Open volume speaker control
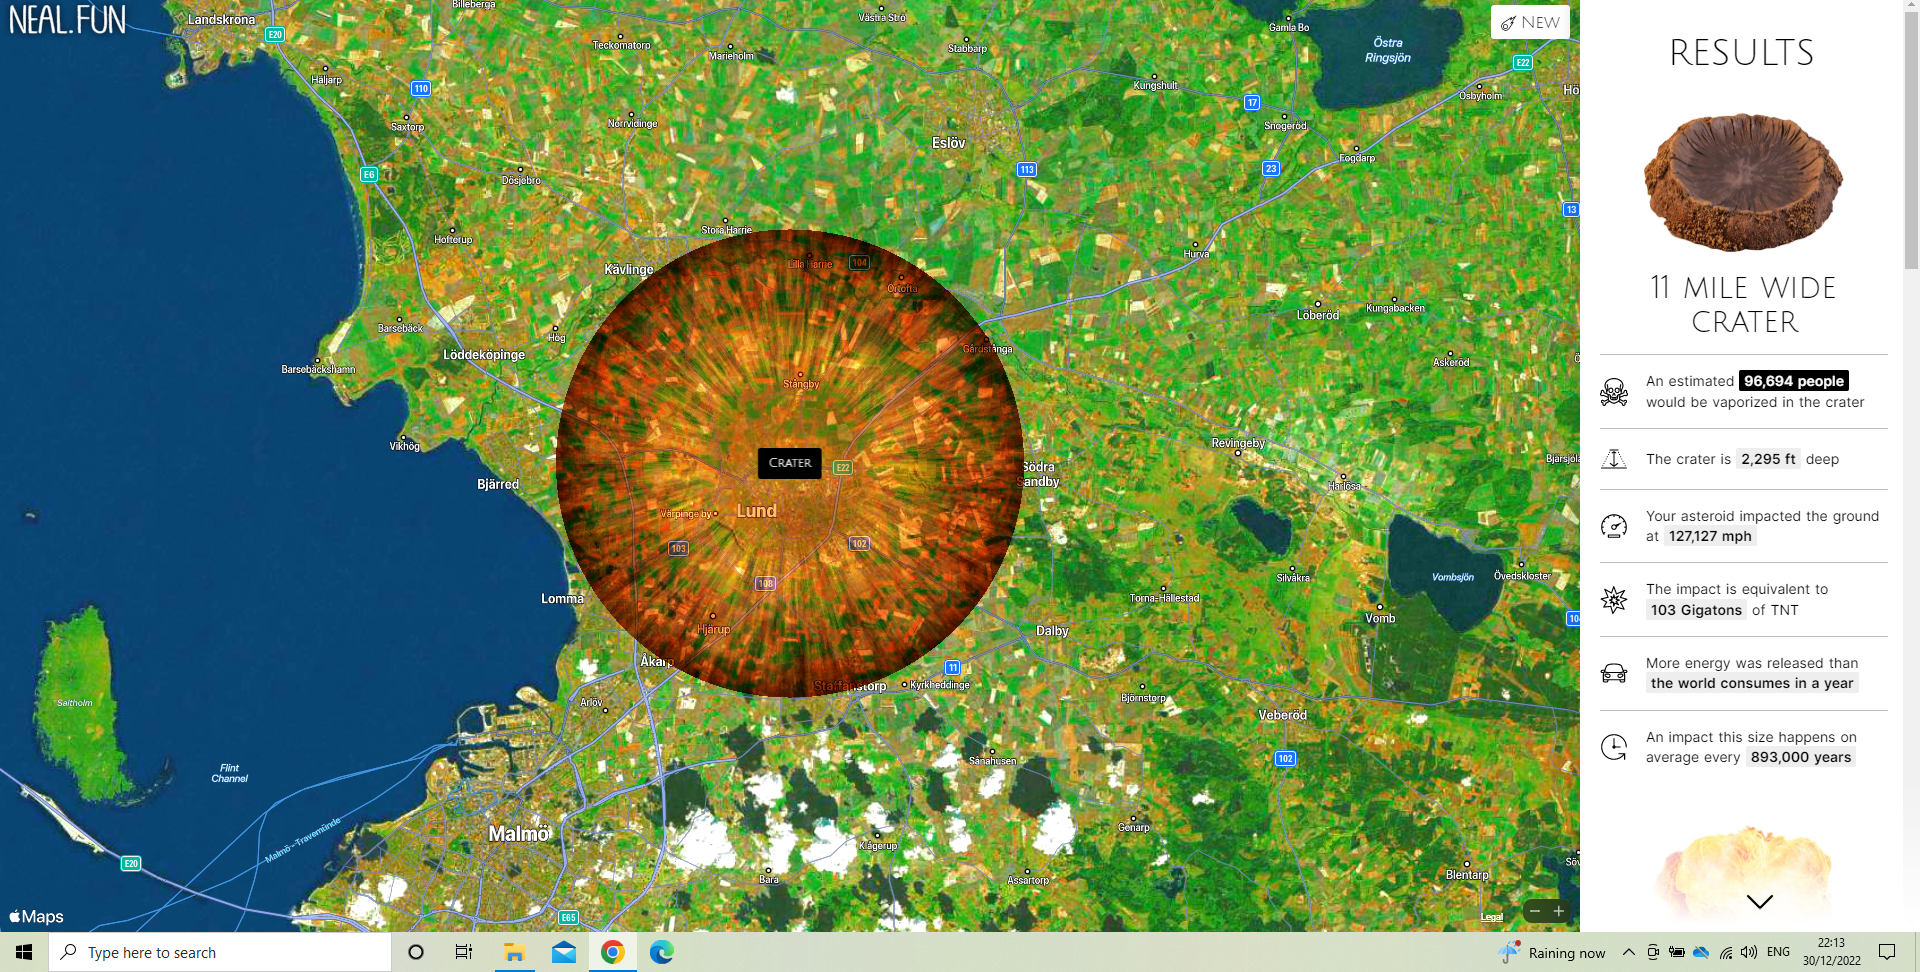Viewport: 1920px width, 972px height. click(1749, 952)
